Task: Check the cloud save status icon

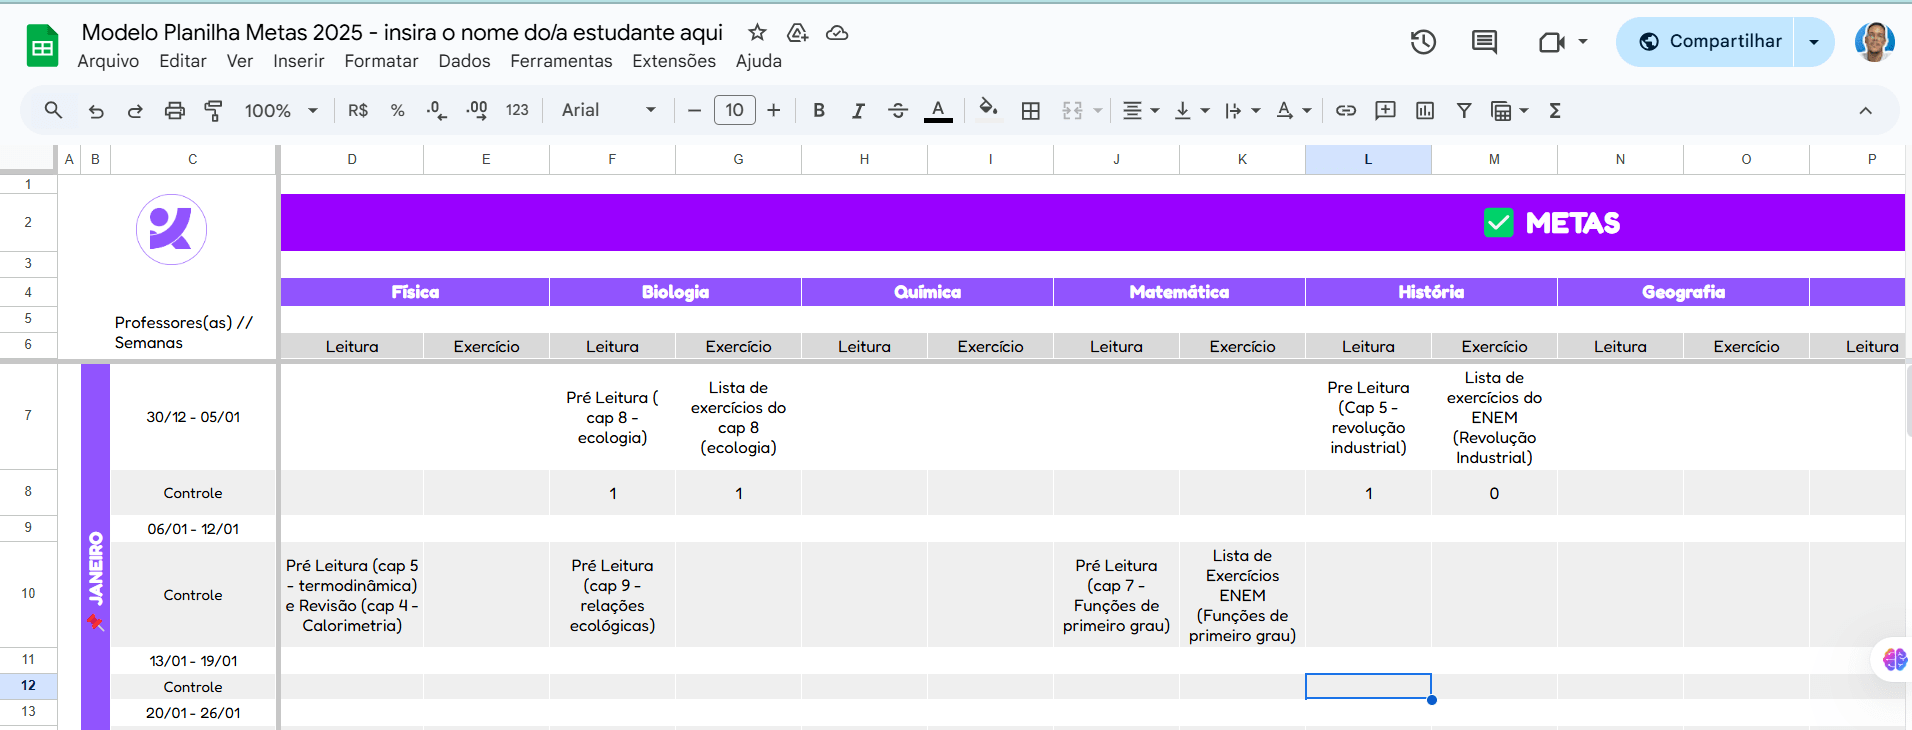Action: click(837, 33)
